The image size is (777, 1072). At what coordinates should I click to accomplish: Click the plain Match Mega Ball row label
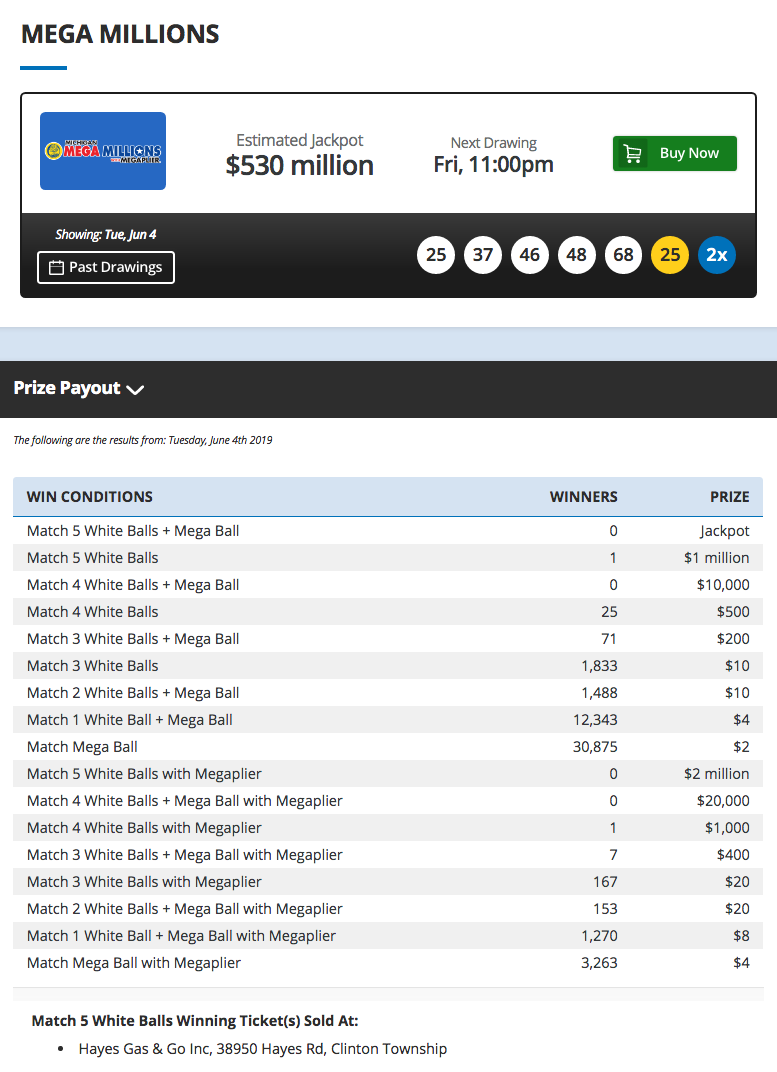82,747
